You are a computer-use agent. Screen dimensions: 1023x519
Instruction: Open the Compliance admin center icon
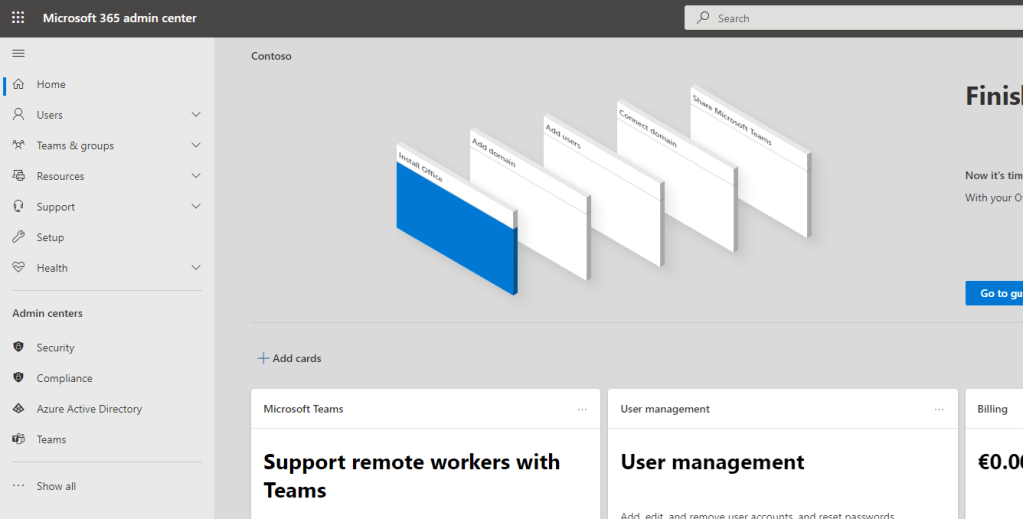click(x=18, y=378)
